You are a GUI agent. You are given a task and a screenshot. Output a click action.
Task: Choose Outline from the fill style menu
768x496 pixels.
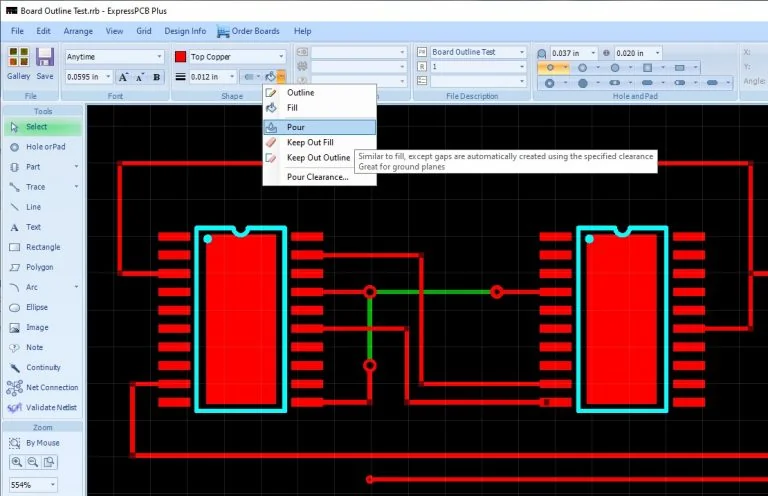tap(320, 93)
